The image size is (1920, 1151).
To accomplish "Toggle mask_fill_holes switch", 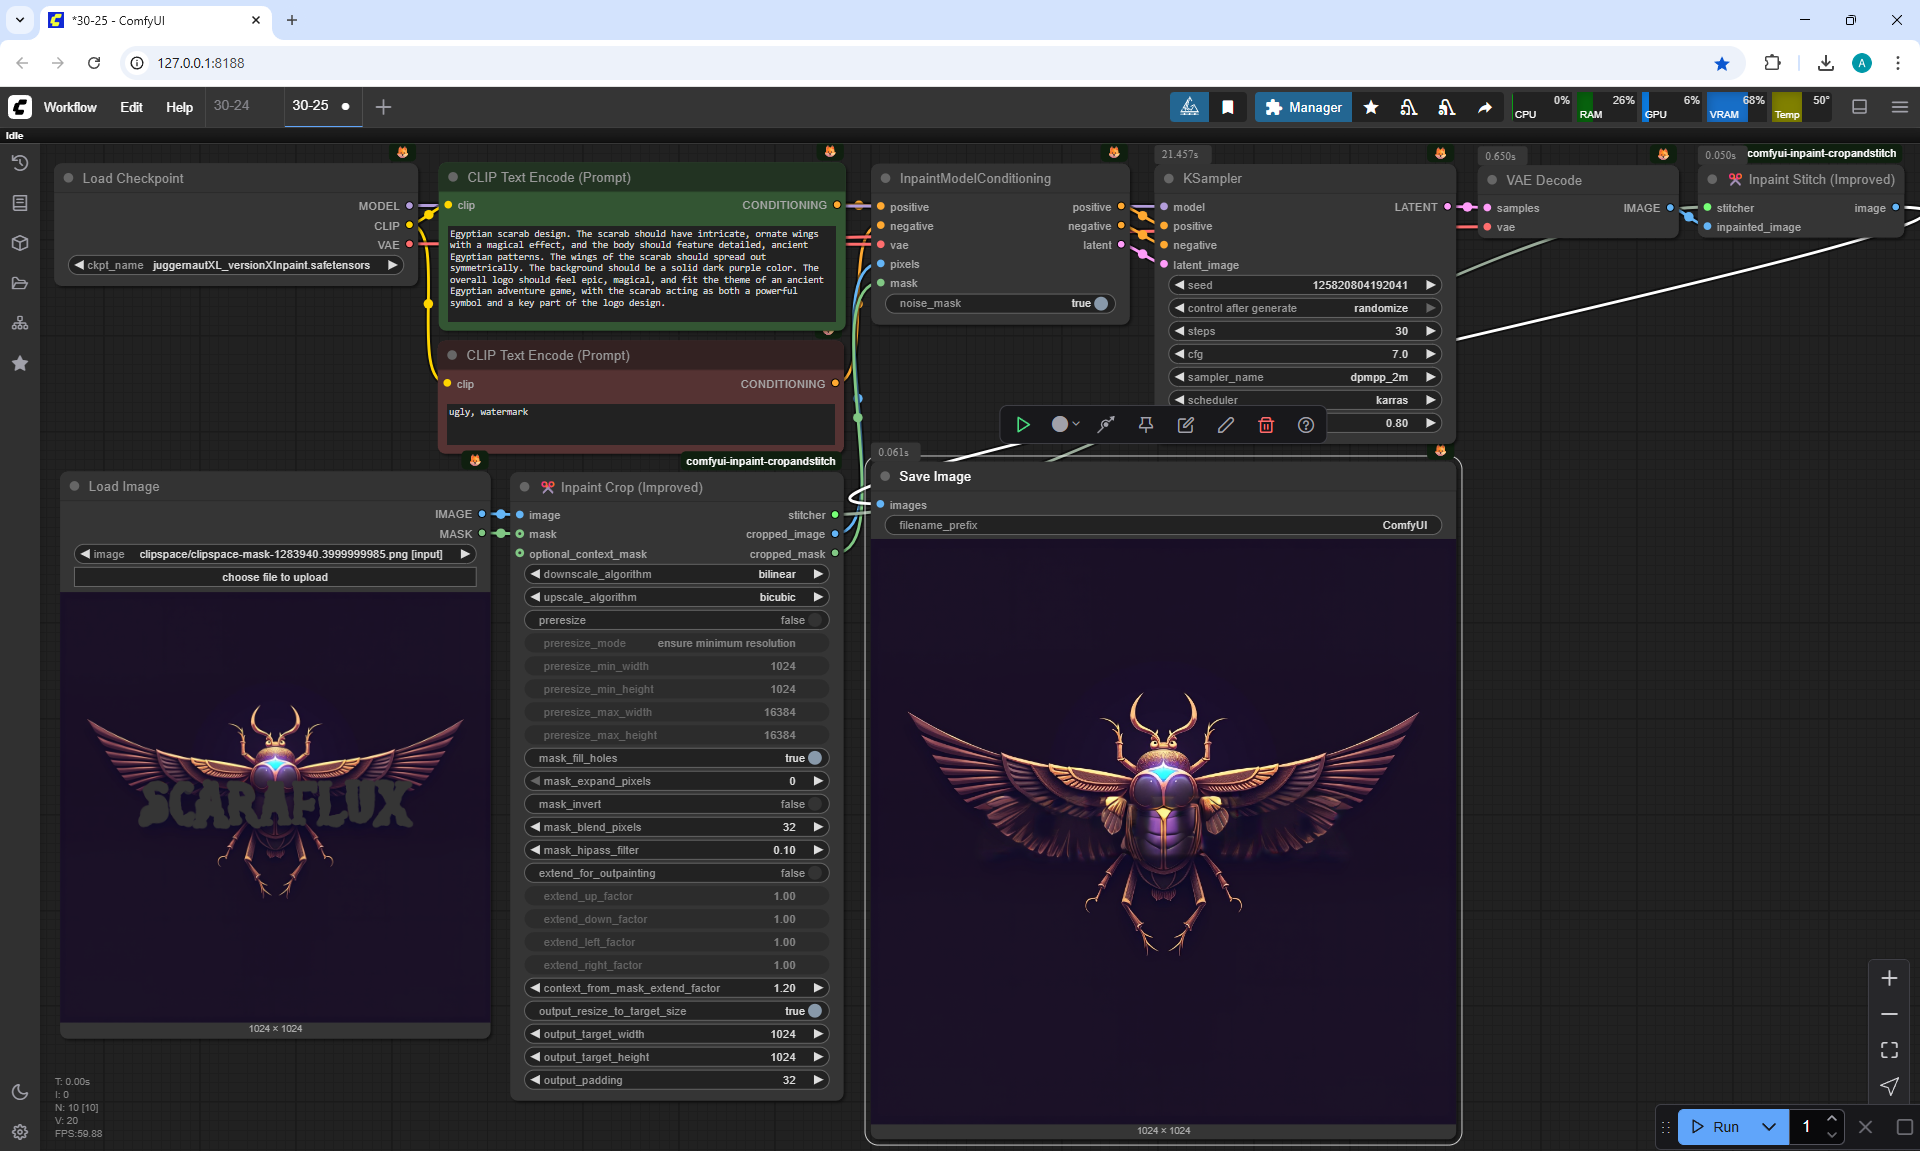I will pos(814,758).
